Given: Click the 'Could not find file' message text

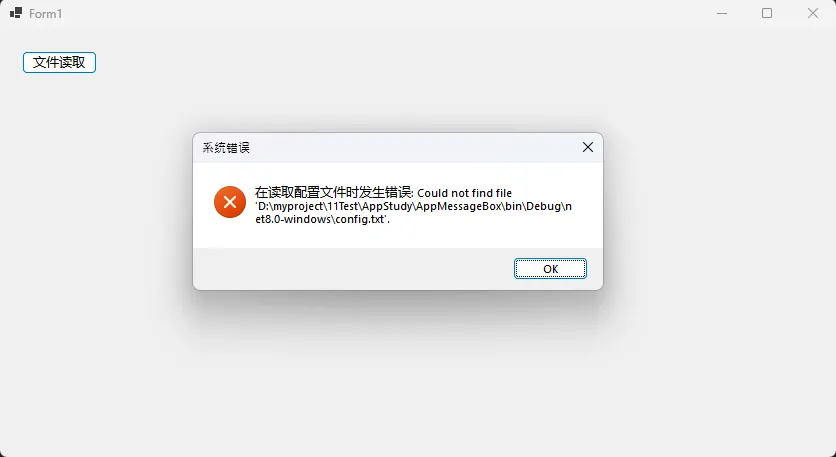Looking at the screenshot, I should (x=464, y=193).
